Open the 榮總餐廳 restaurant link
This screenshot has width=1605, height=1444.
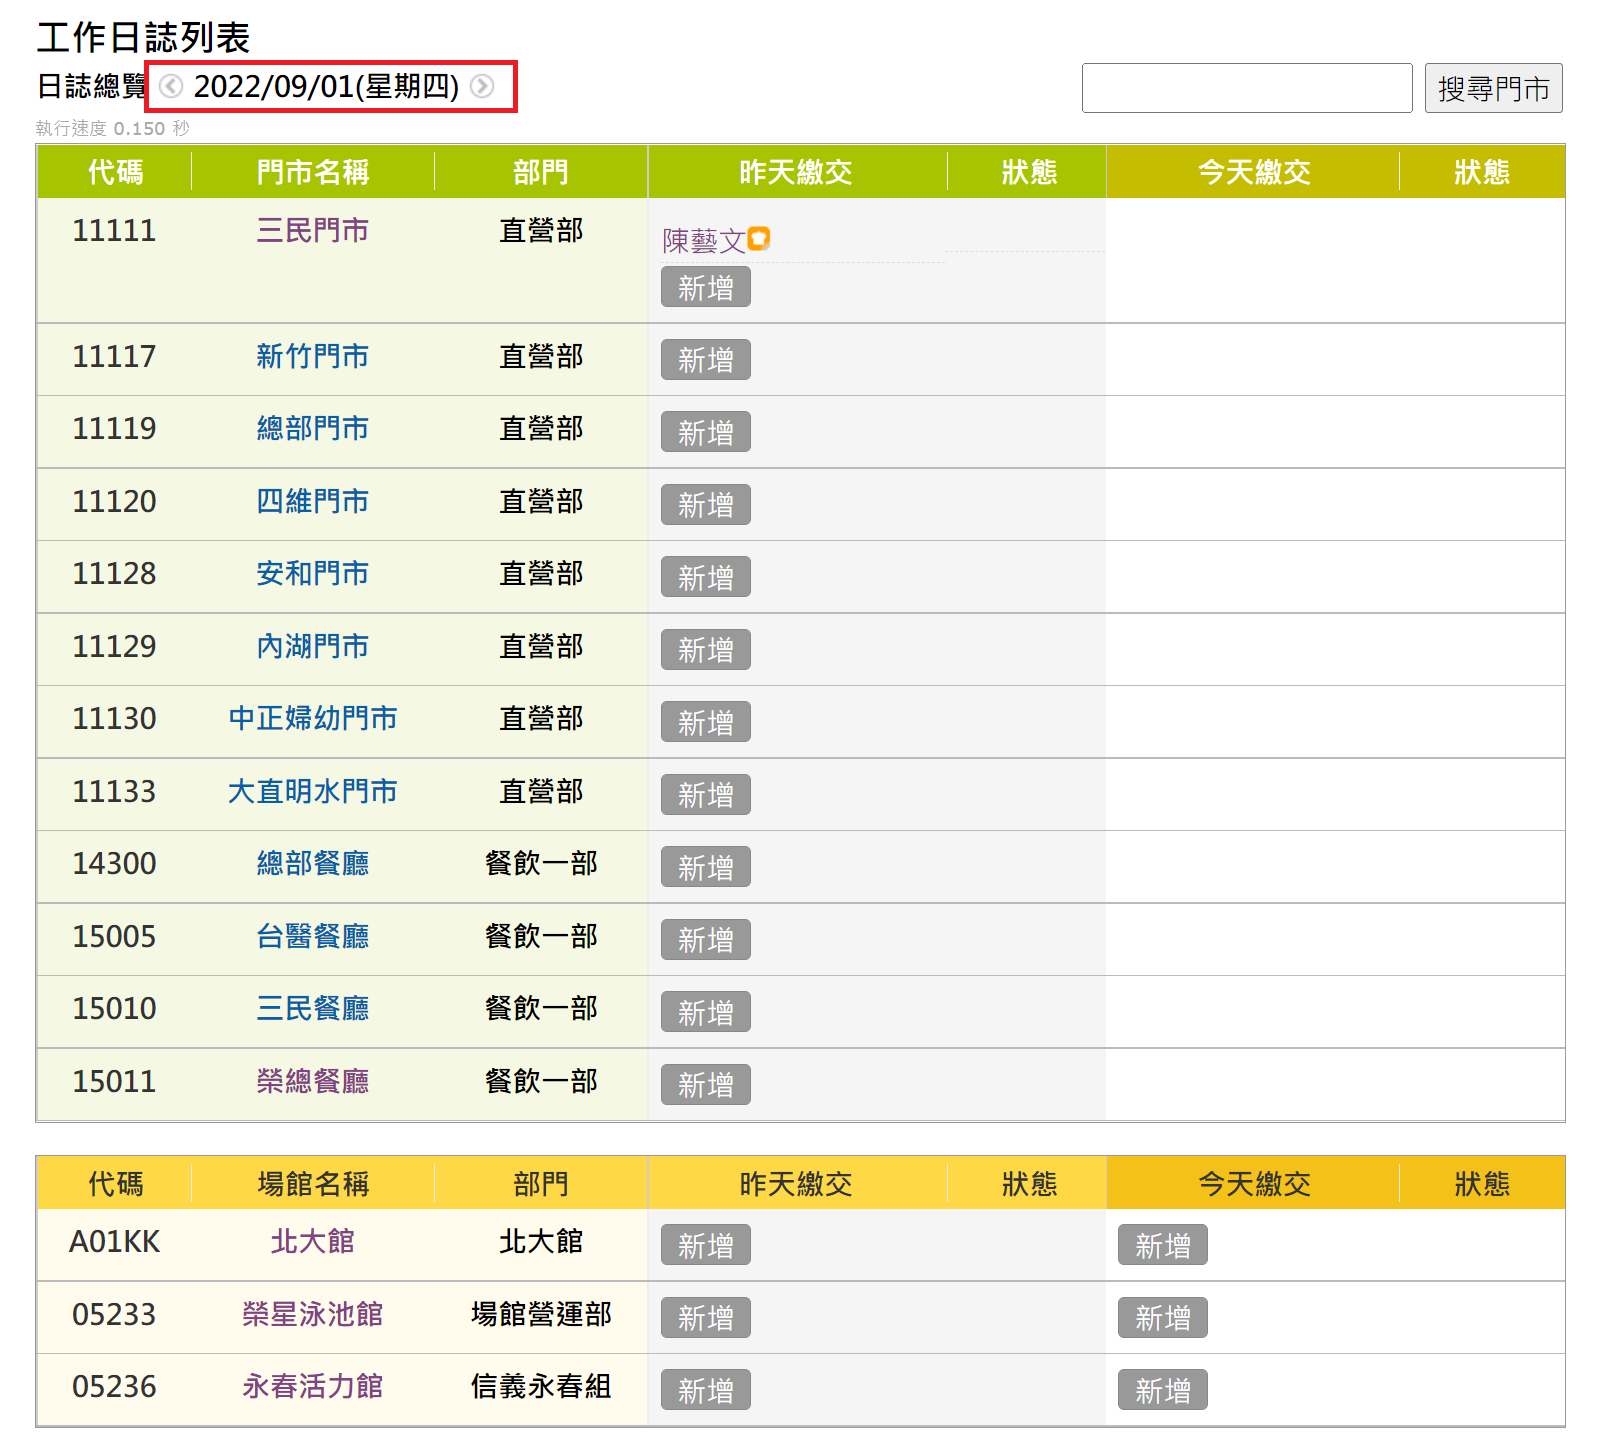(x=312, y=1082)
